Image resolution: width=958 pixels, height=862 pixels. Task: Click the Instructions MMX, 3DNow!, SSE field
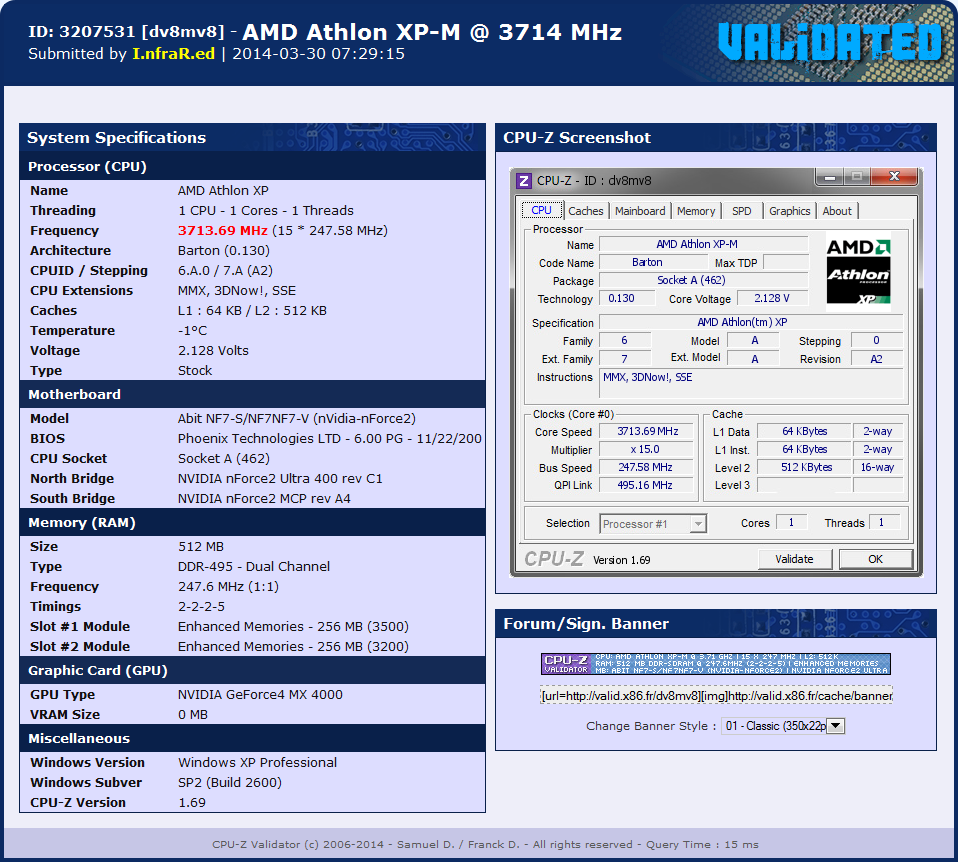[x=751, y=385]
